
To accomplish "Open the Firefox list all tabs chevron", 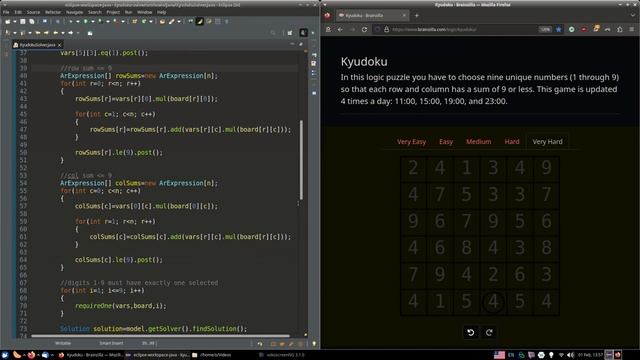I will [x=633, y=16].
